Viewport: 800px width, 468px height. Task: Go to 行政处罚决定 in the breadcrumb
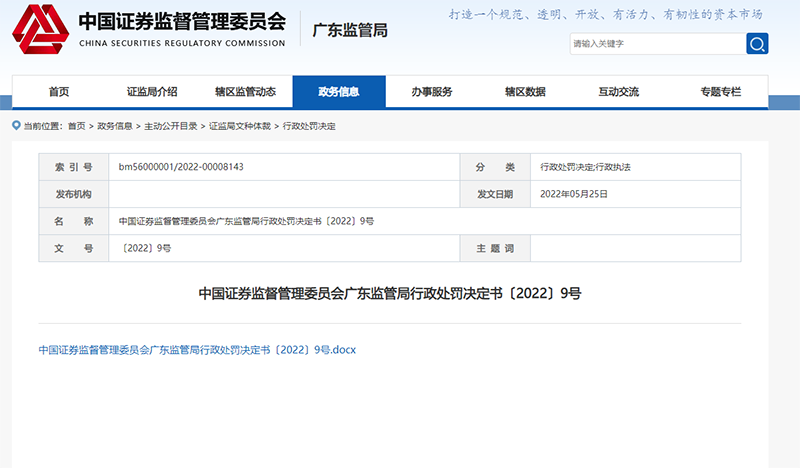[309, 126]
